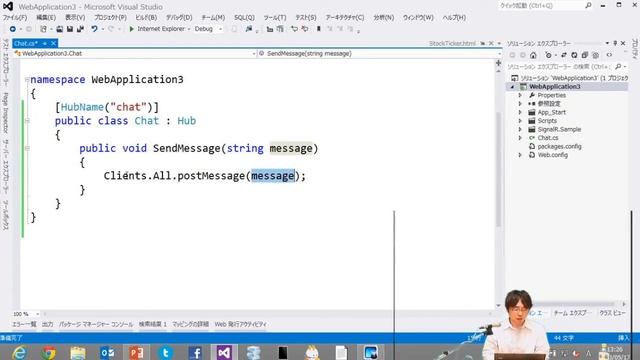Undo the last edit via toolbar
Viewport: 640px width, 360px height.
pyautogui.click(x=94, y=29)
